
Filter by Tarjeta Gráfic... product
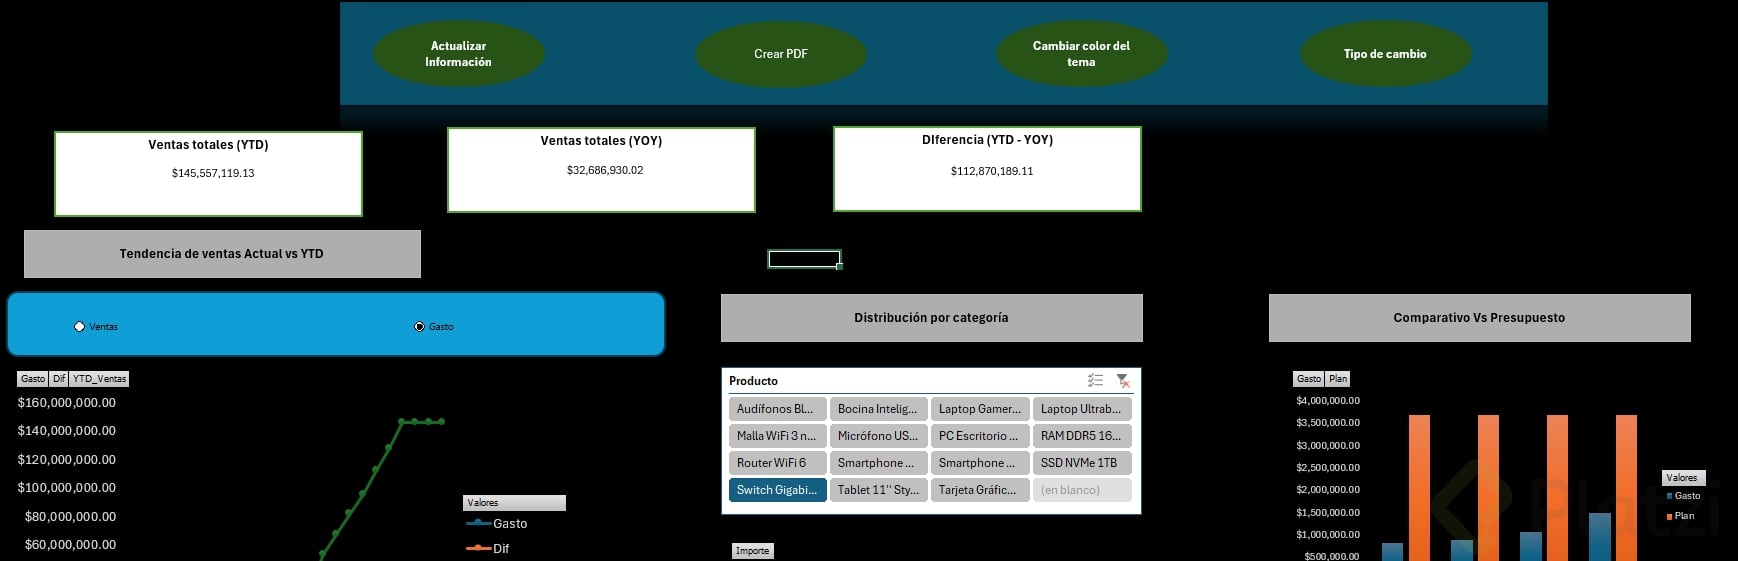980,490
